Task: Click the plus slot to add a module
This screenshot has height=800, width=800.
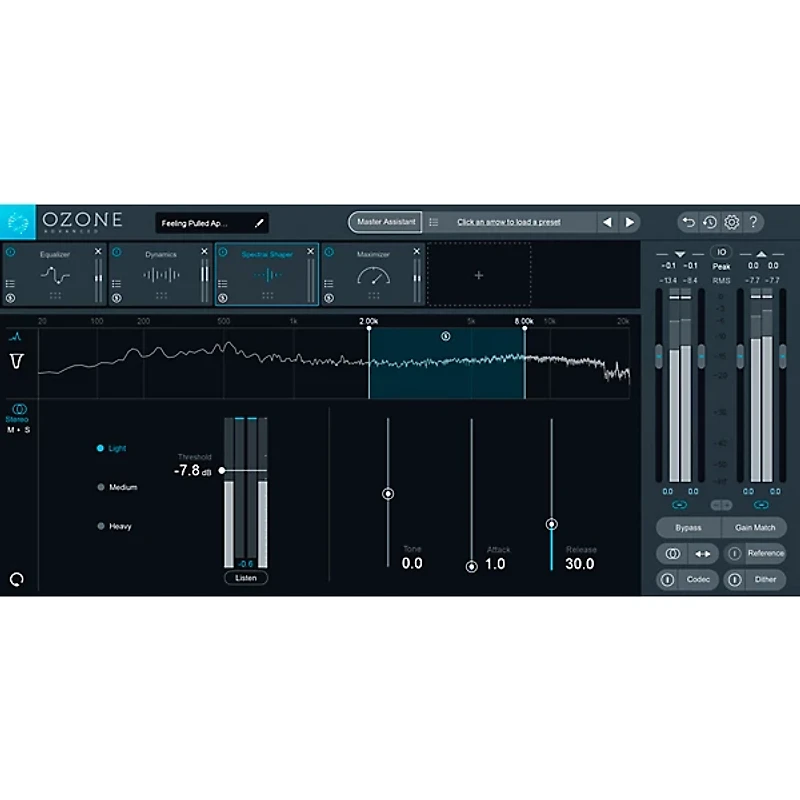Action: pos(479,275)
